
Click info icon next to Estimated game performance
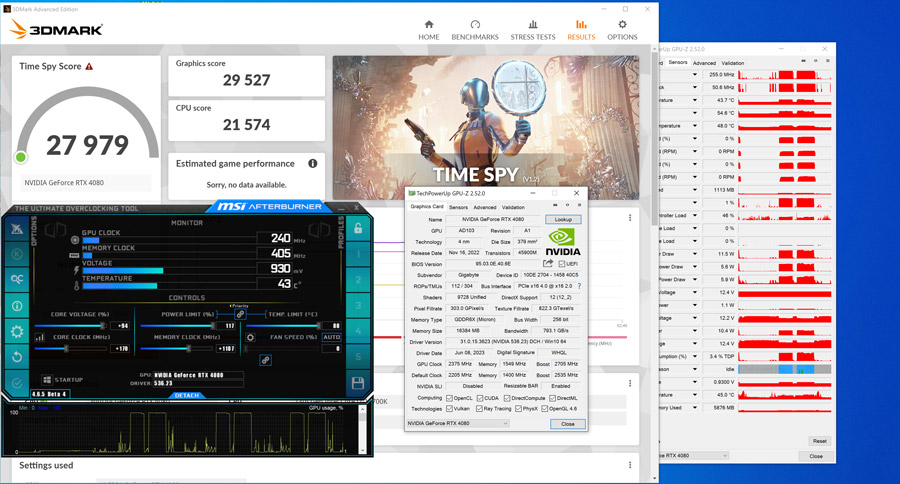point(313,164)
